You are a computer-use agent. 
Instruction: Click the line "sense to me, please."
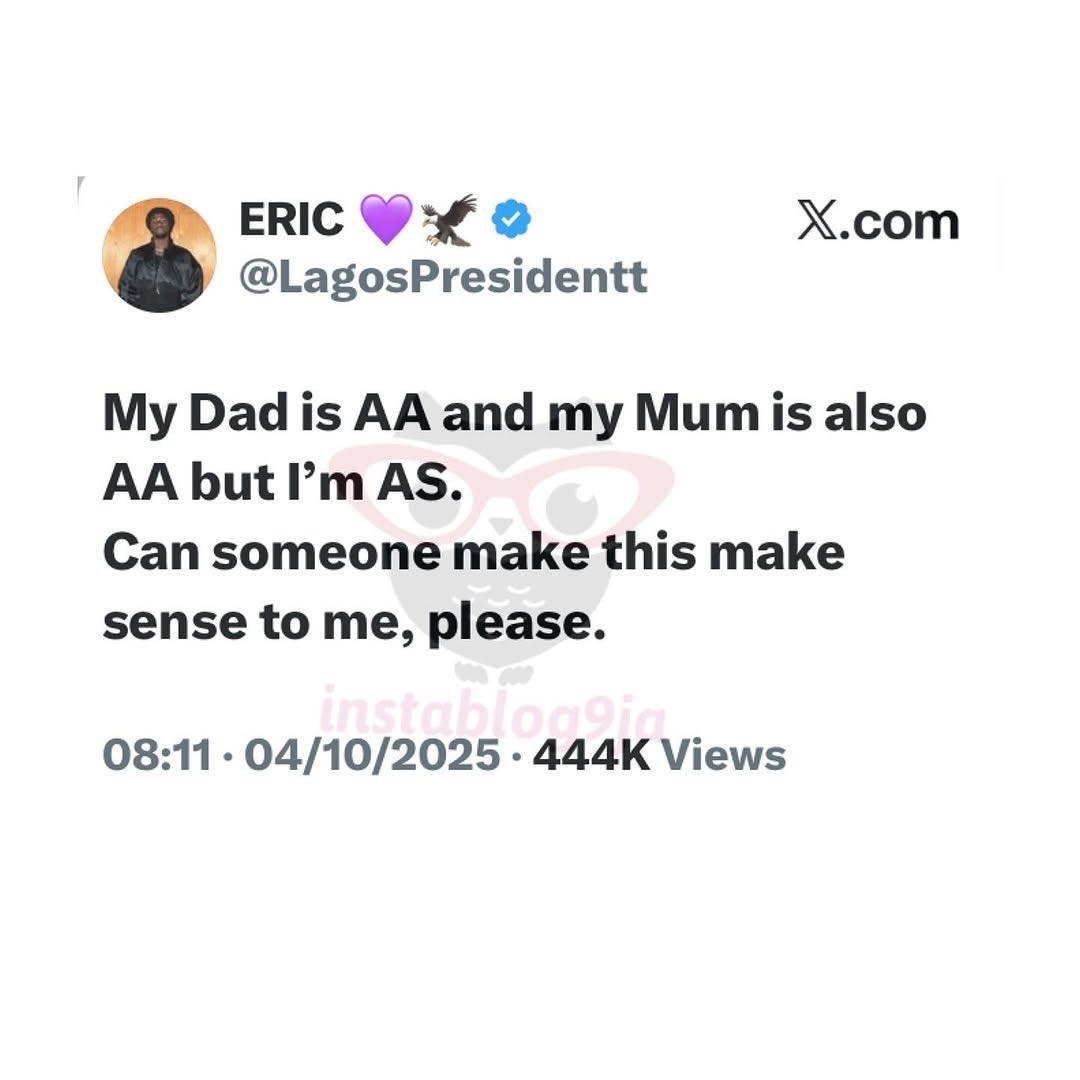pos(355,621)
